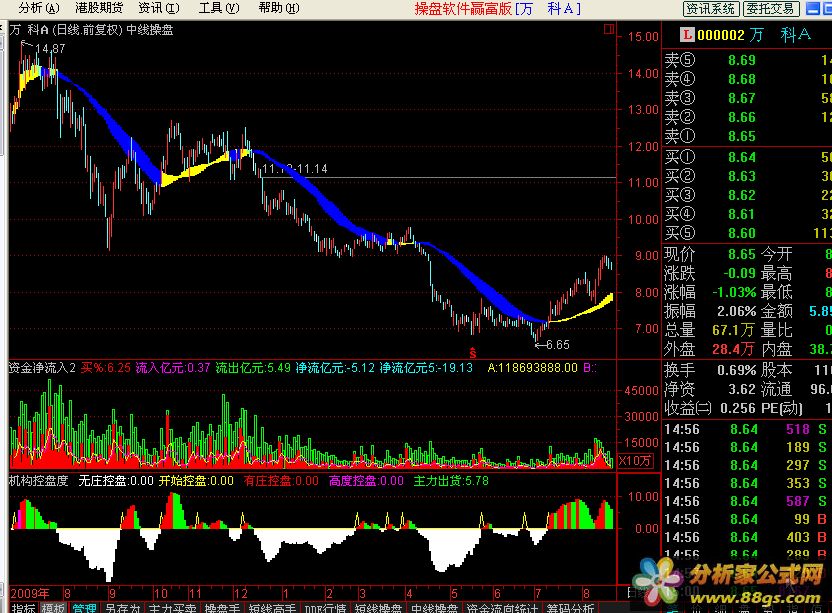832x613 pixels.
Task: Click the X10万 volume scale label
Action: 635,461
